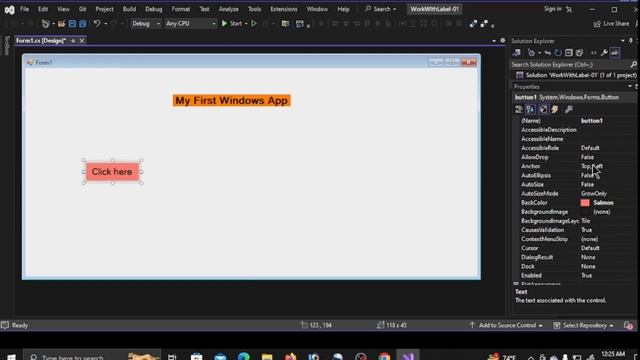The image size is (640, 360).
Task: Click the Search box in title bar
Action: point(380,9)
